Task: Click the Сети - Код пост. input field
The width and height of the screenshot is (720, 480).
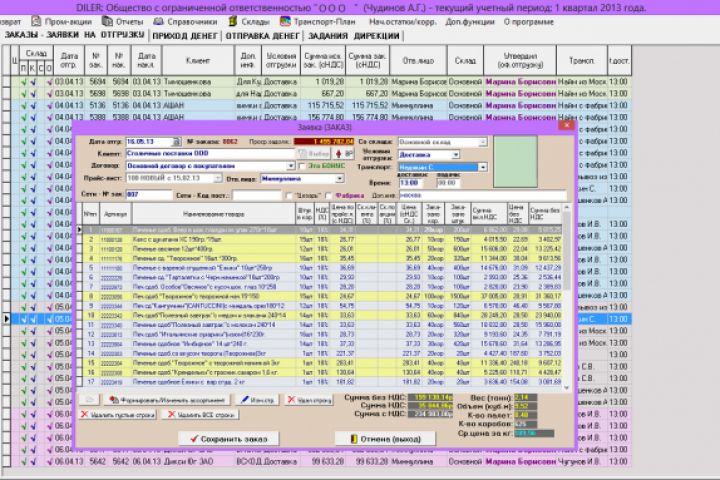Action: point(257,196)
